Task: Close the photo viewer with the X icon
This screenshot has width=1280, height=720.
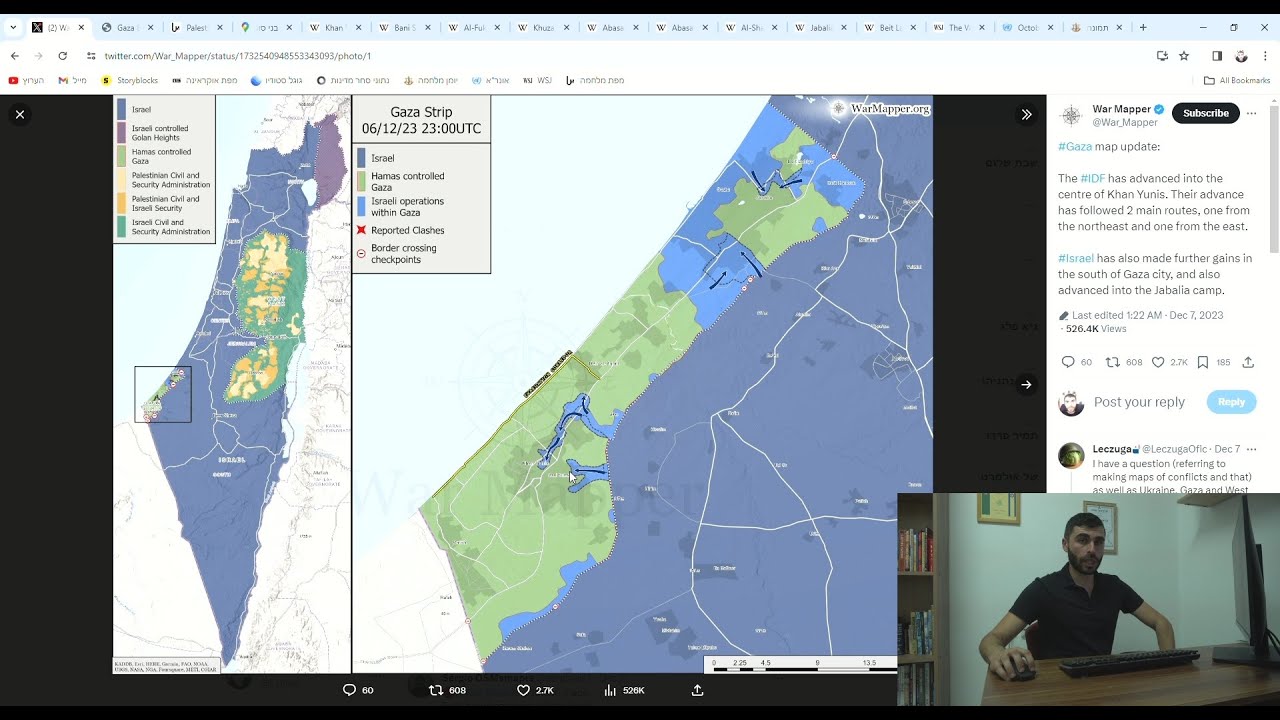Action: pyautogui.click(x=20, y=115)
